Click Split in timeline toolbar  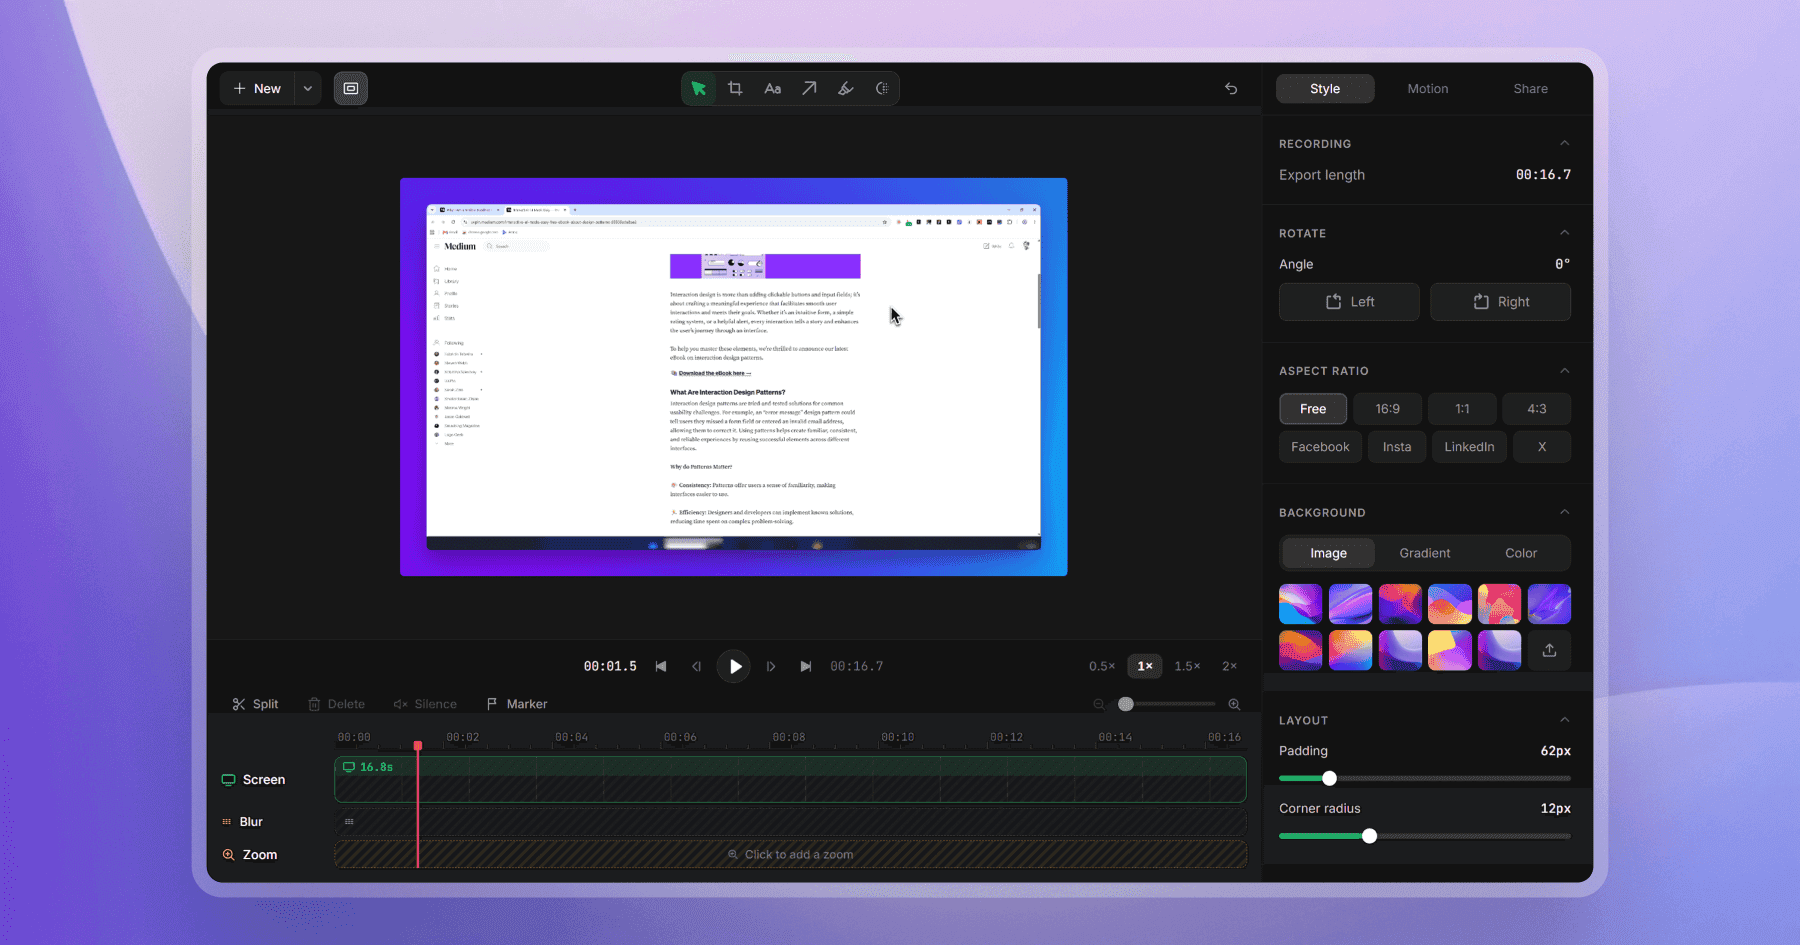click(255, 704)
